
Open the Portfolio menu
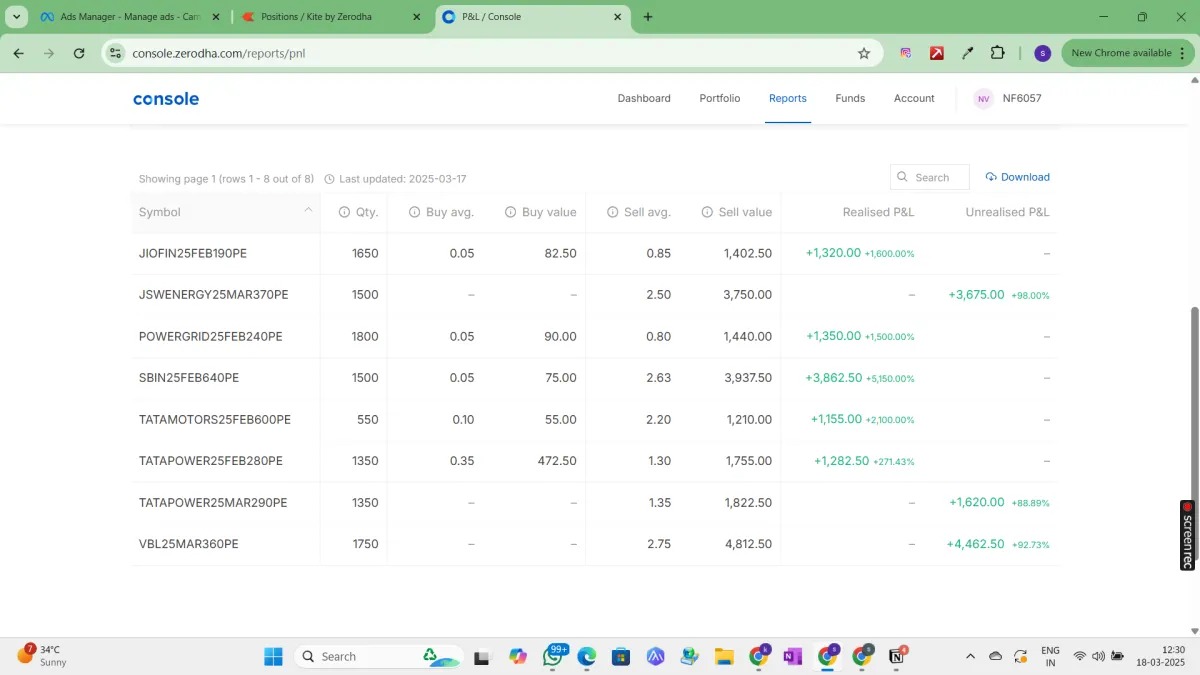pos(720,98)
